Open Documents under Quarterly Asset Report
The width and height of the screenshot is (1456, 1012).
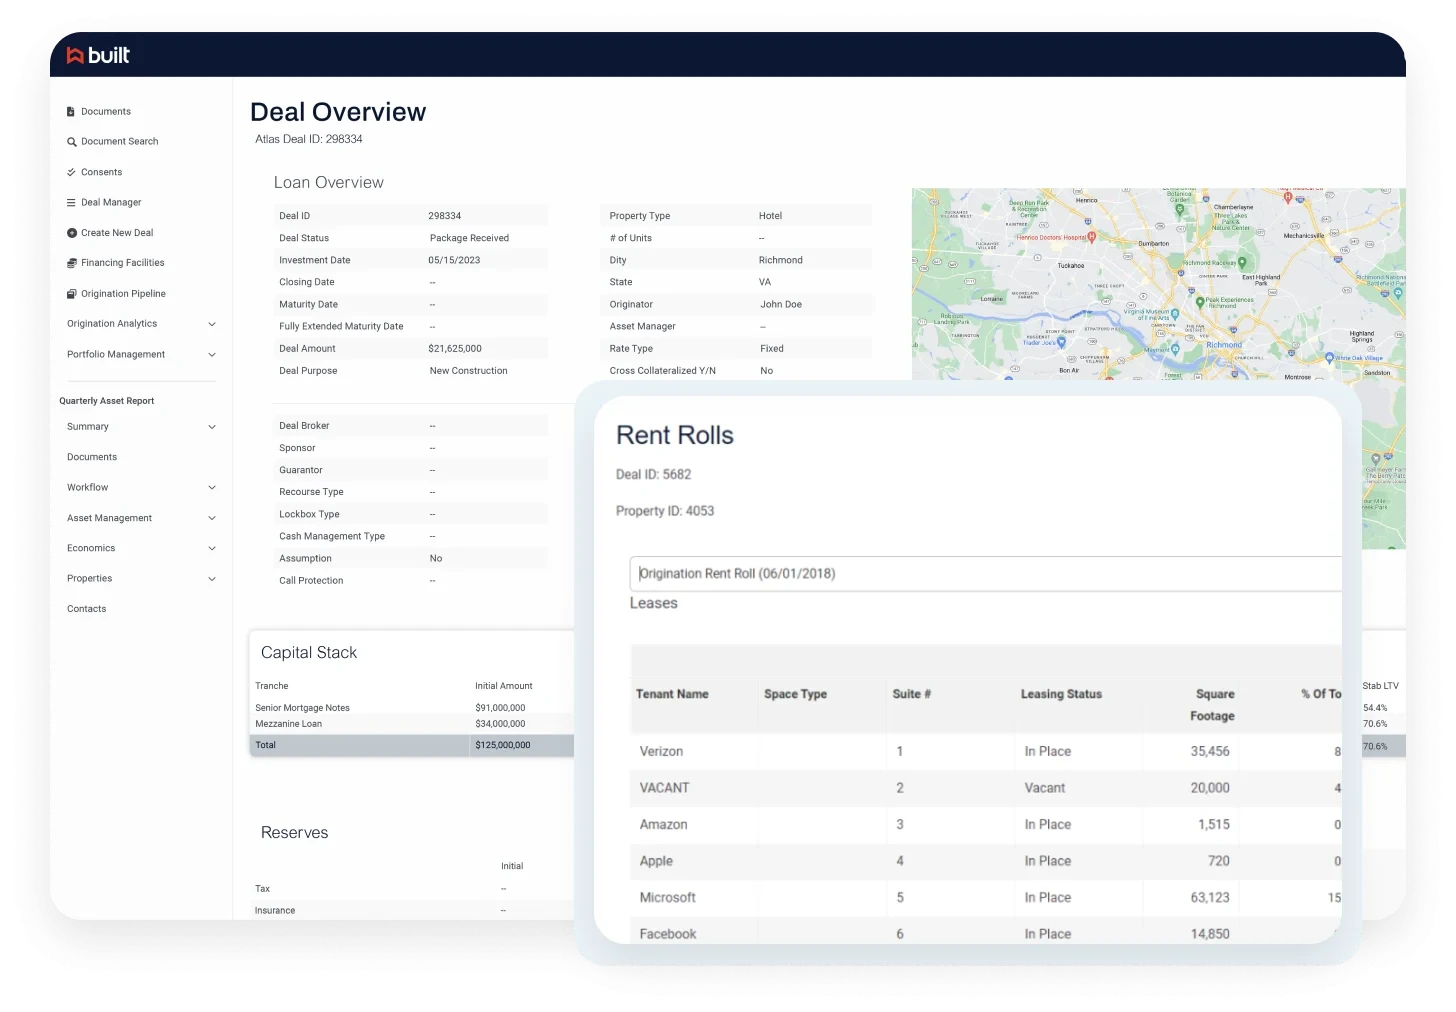click(92, 457)
